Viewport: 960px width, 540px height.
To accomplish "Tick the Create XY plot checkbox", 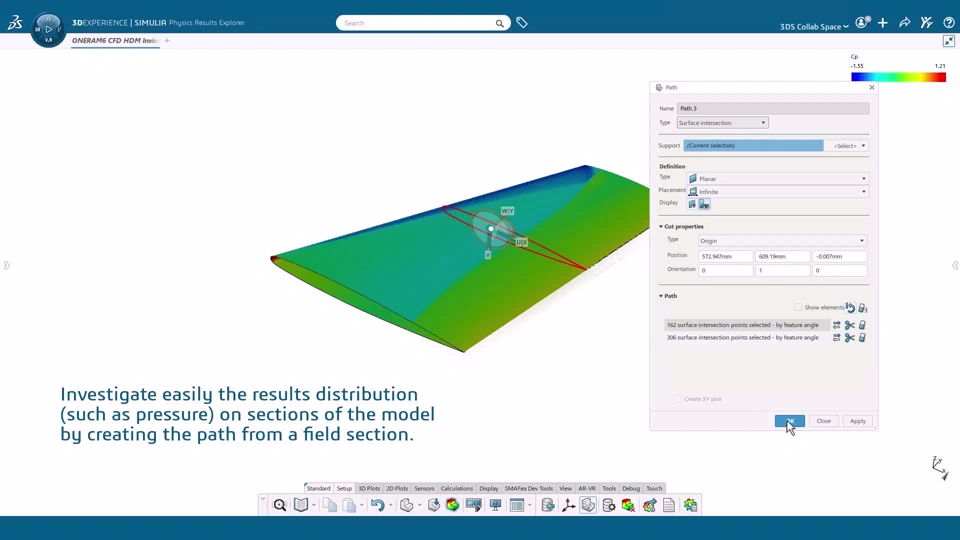I will click(678, 399).
